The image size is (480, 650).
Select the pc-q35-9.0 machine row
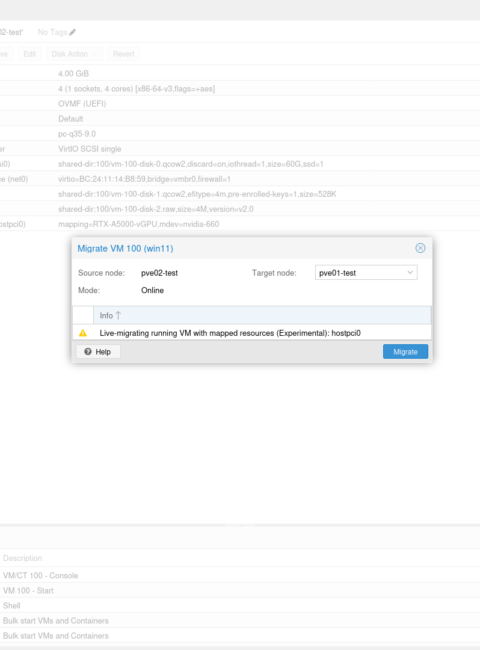240,133
